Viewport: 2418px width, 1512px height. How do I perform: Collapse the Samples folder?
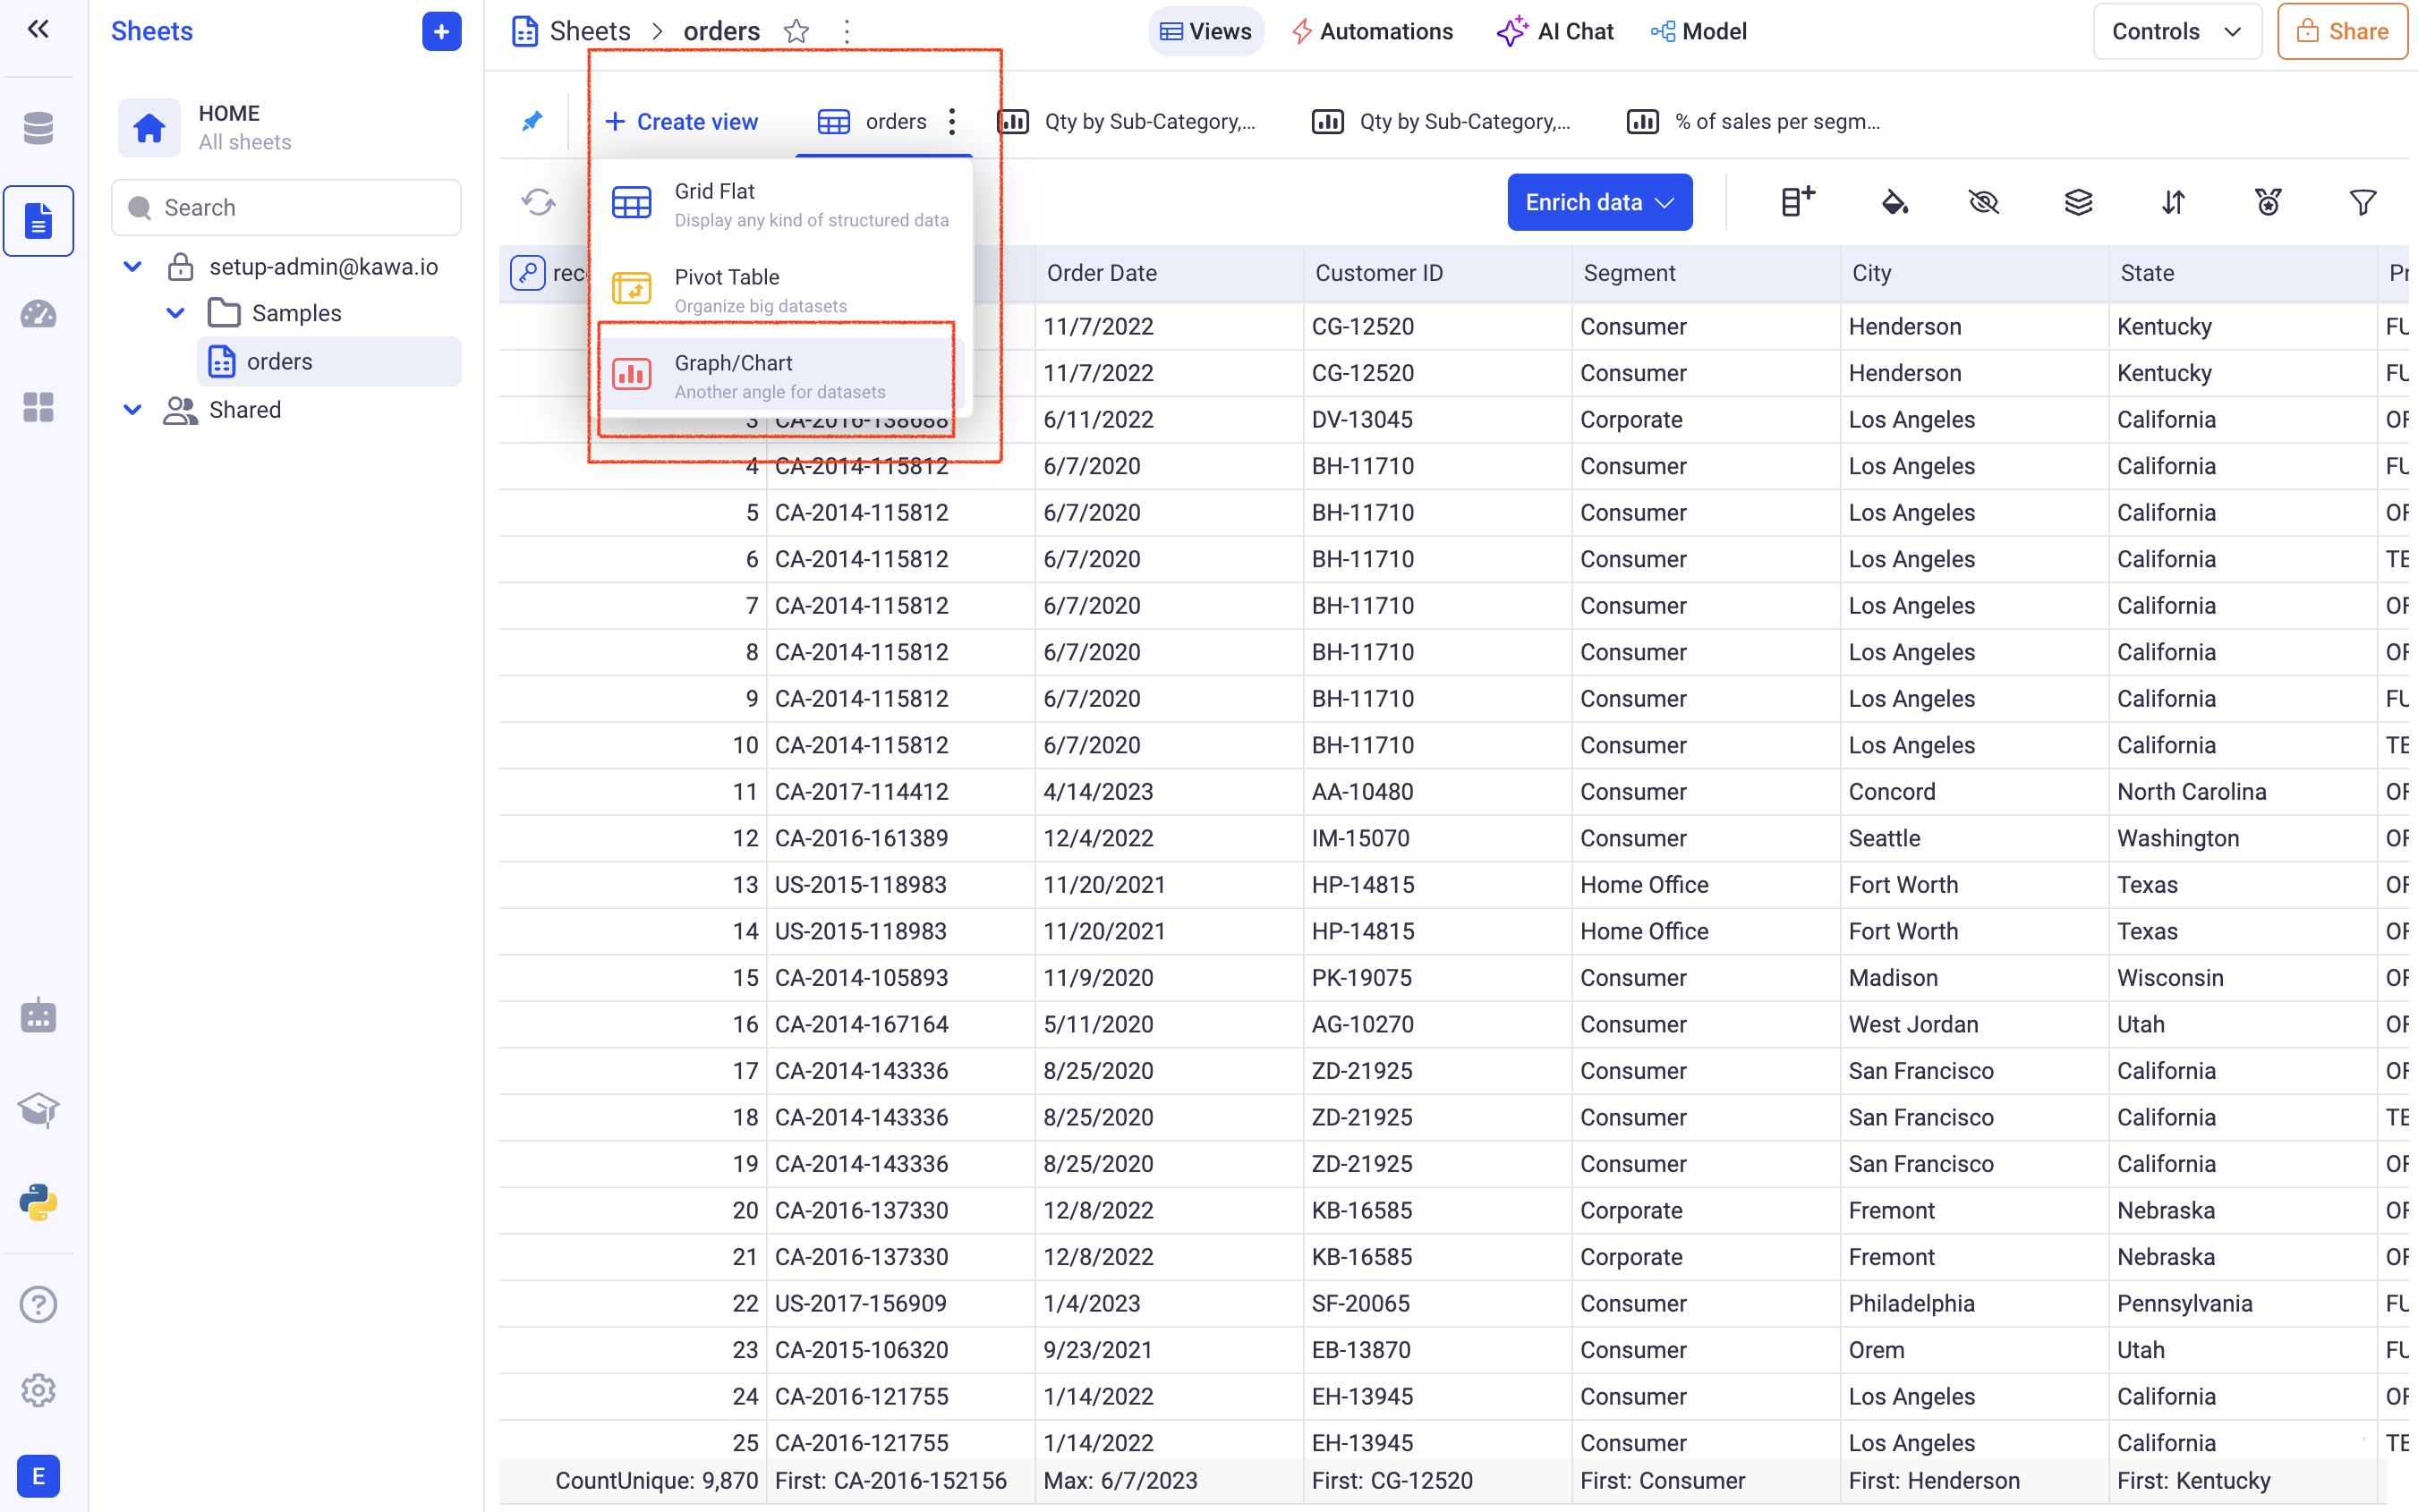[175, 313]
